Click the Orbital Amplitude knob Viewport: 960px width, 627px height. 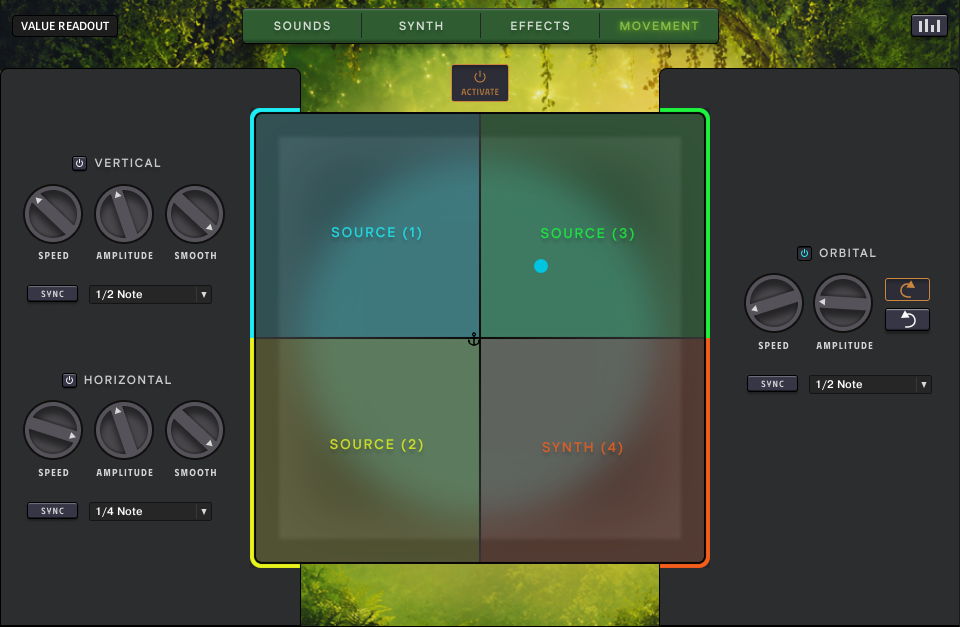(843, 303)
